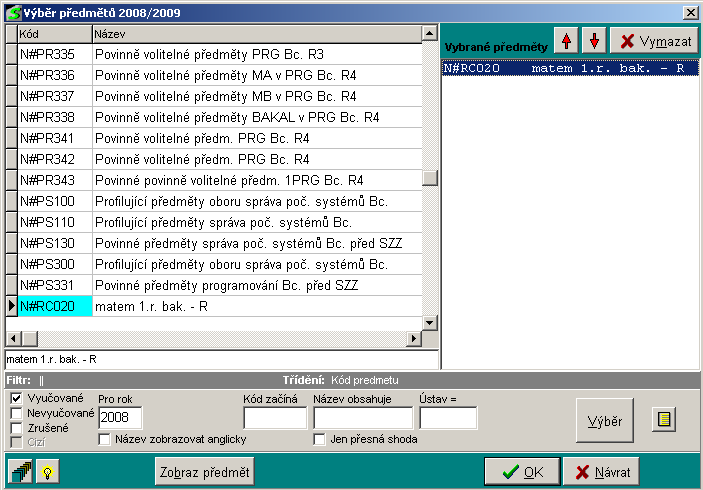
Task: Click the Pro rok input field
Action: [x=120, y=417]
